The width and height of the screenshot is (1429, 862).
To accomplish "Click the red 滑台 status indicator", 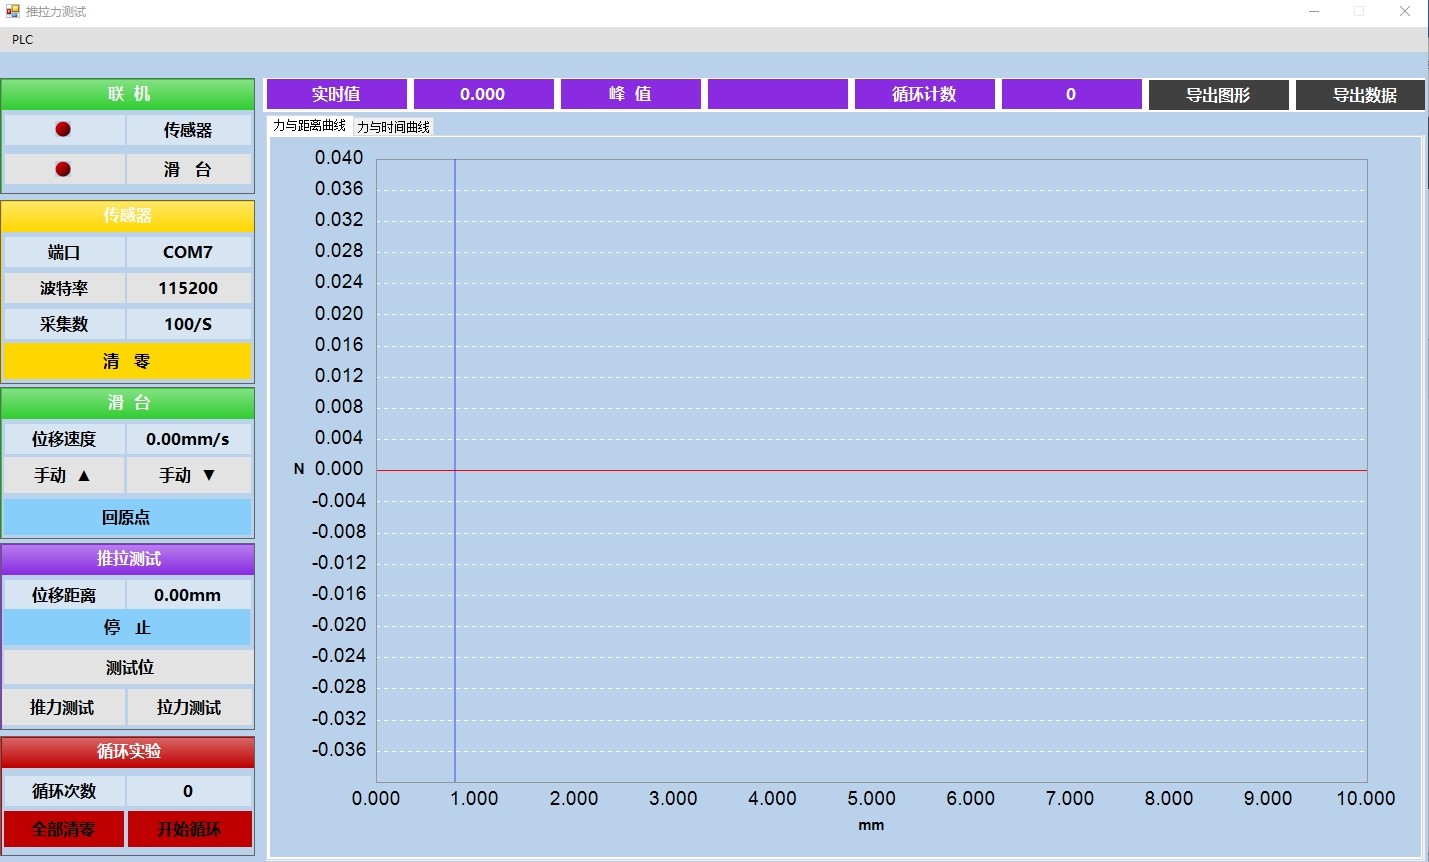I will 63,169.
